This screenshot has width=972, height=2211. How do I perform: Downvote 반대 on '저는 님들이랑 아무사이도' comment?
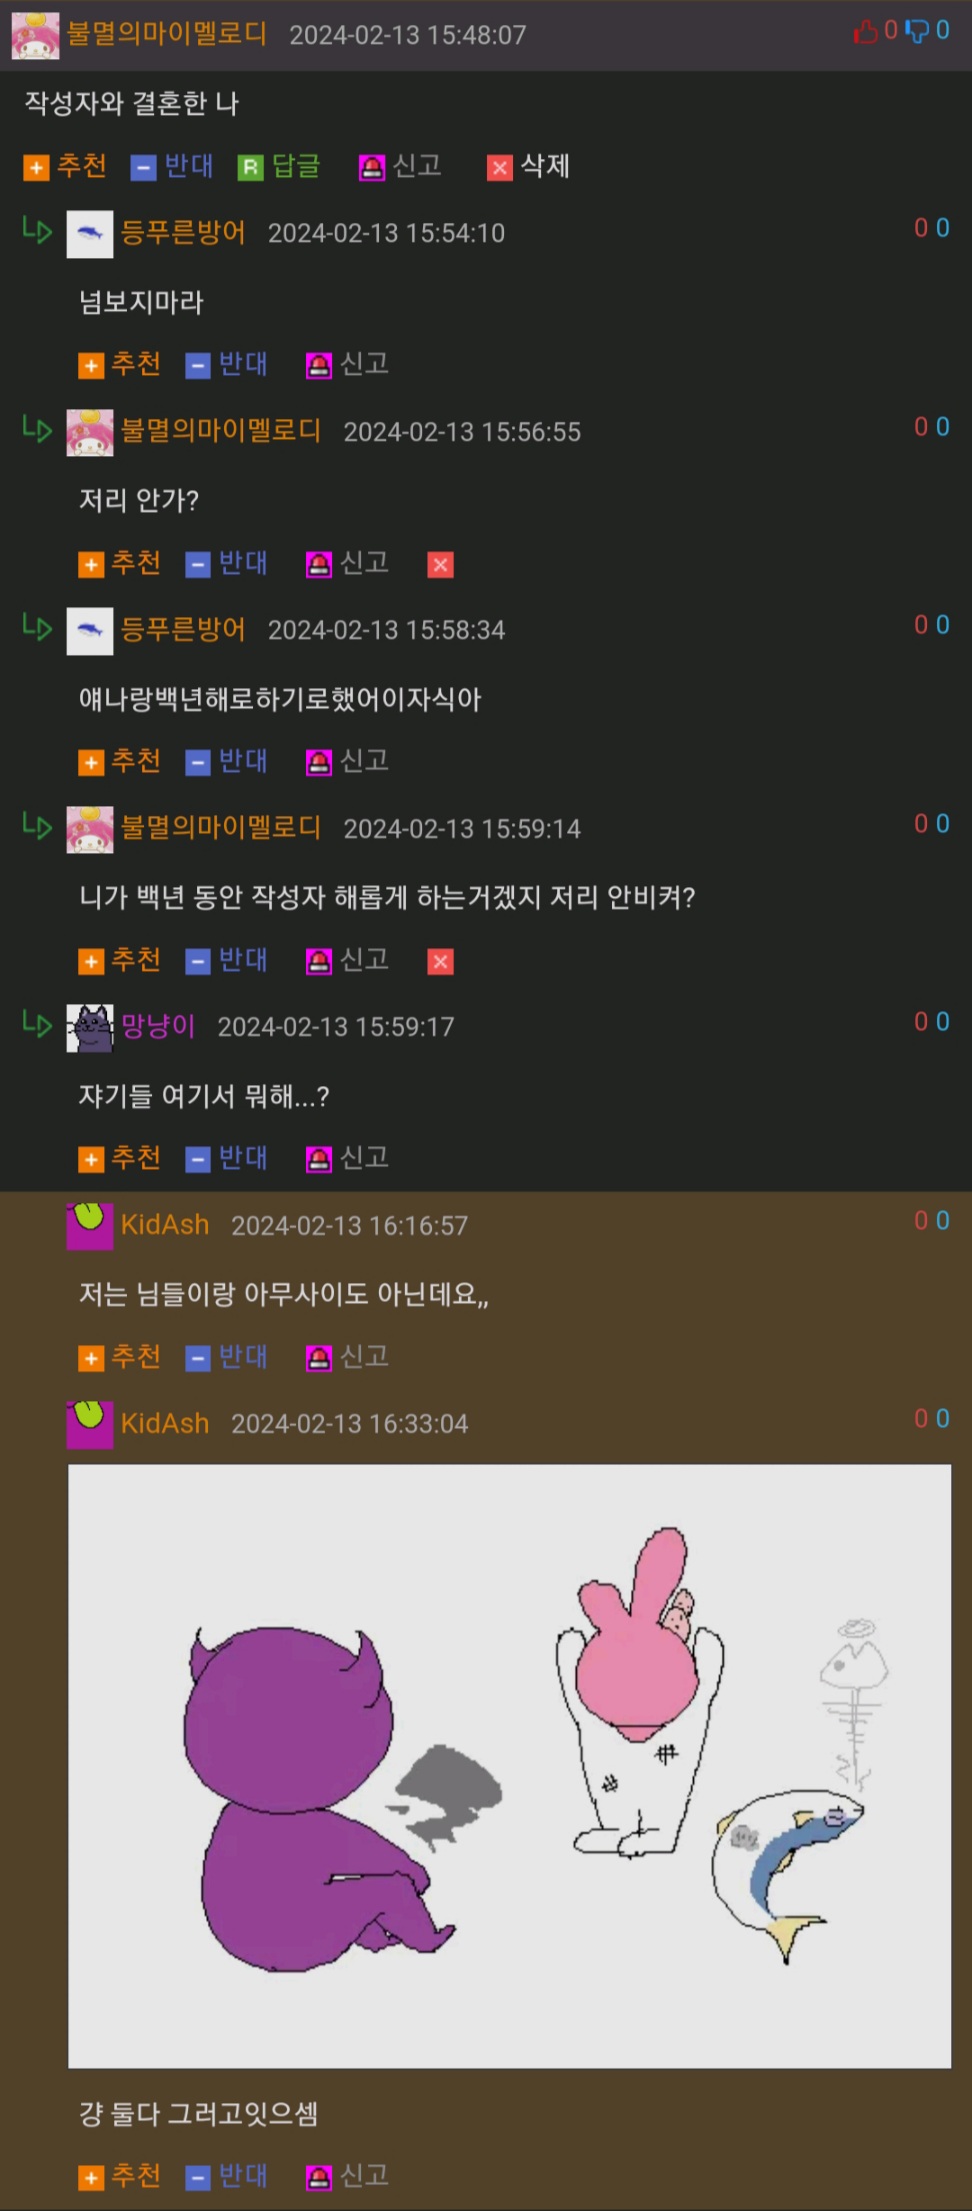click(227, 1357)
